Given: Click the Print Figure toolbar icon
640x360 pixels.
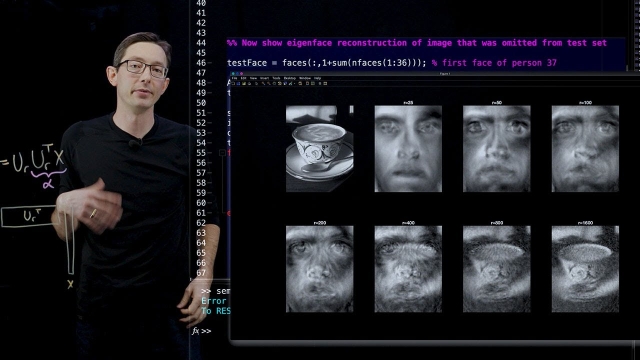Looking at the screenshot, I should point(249,83).
